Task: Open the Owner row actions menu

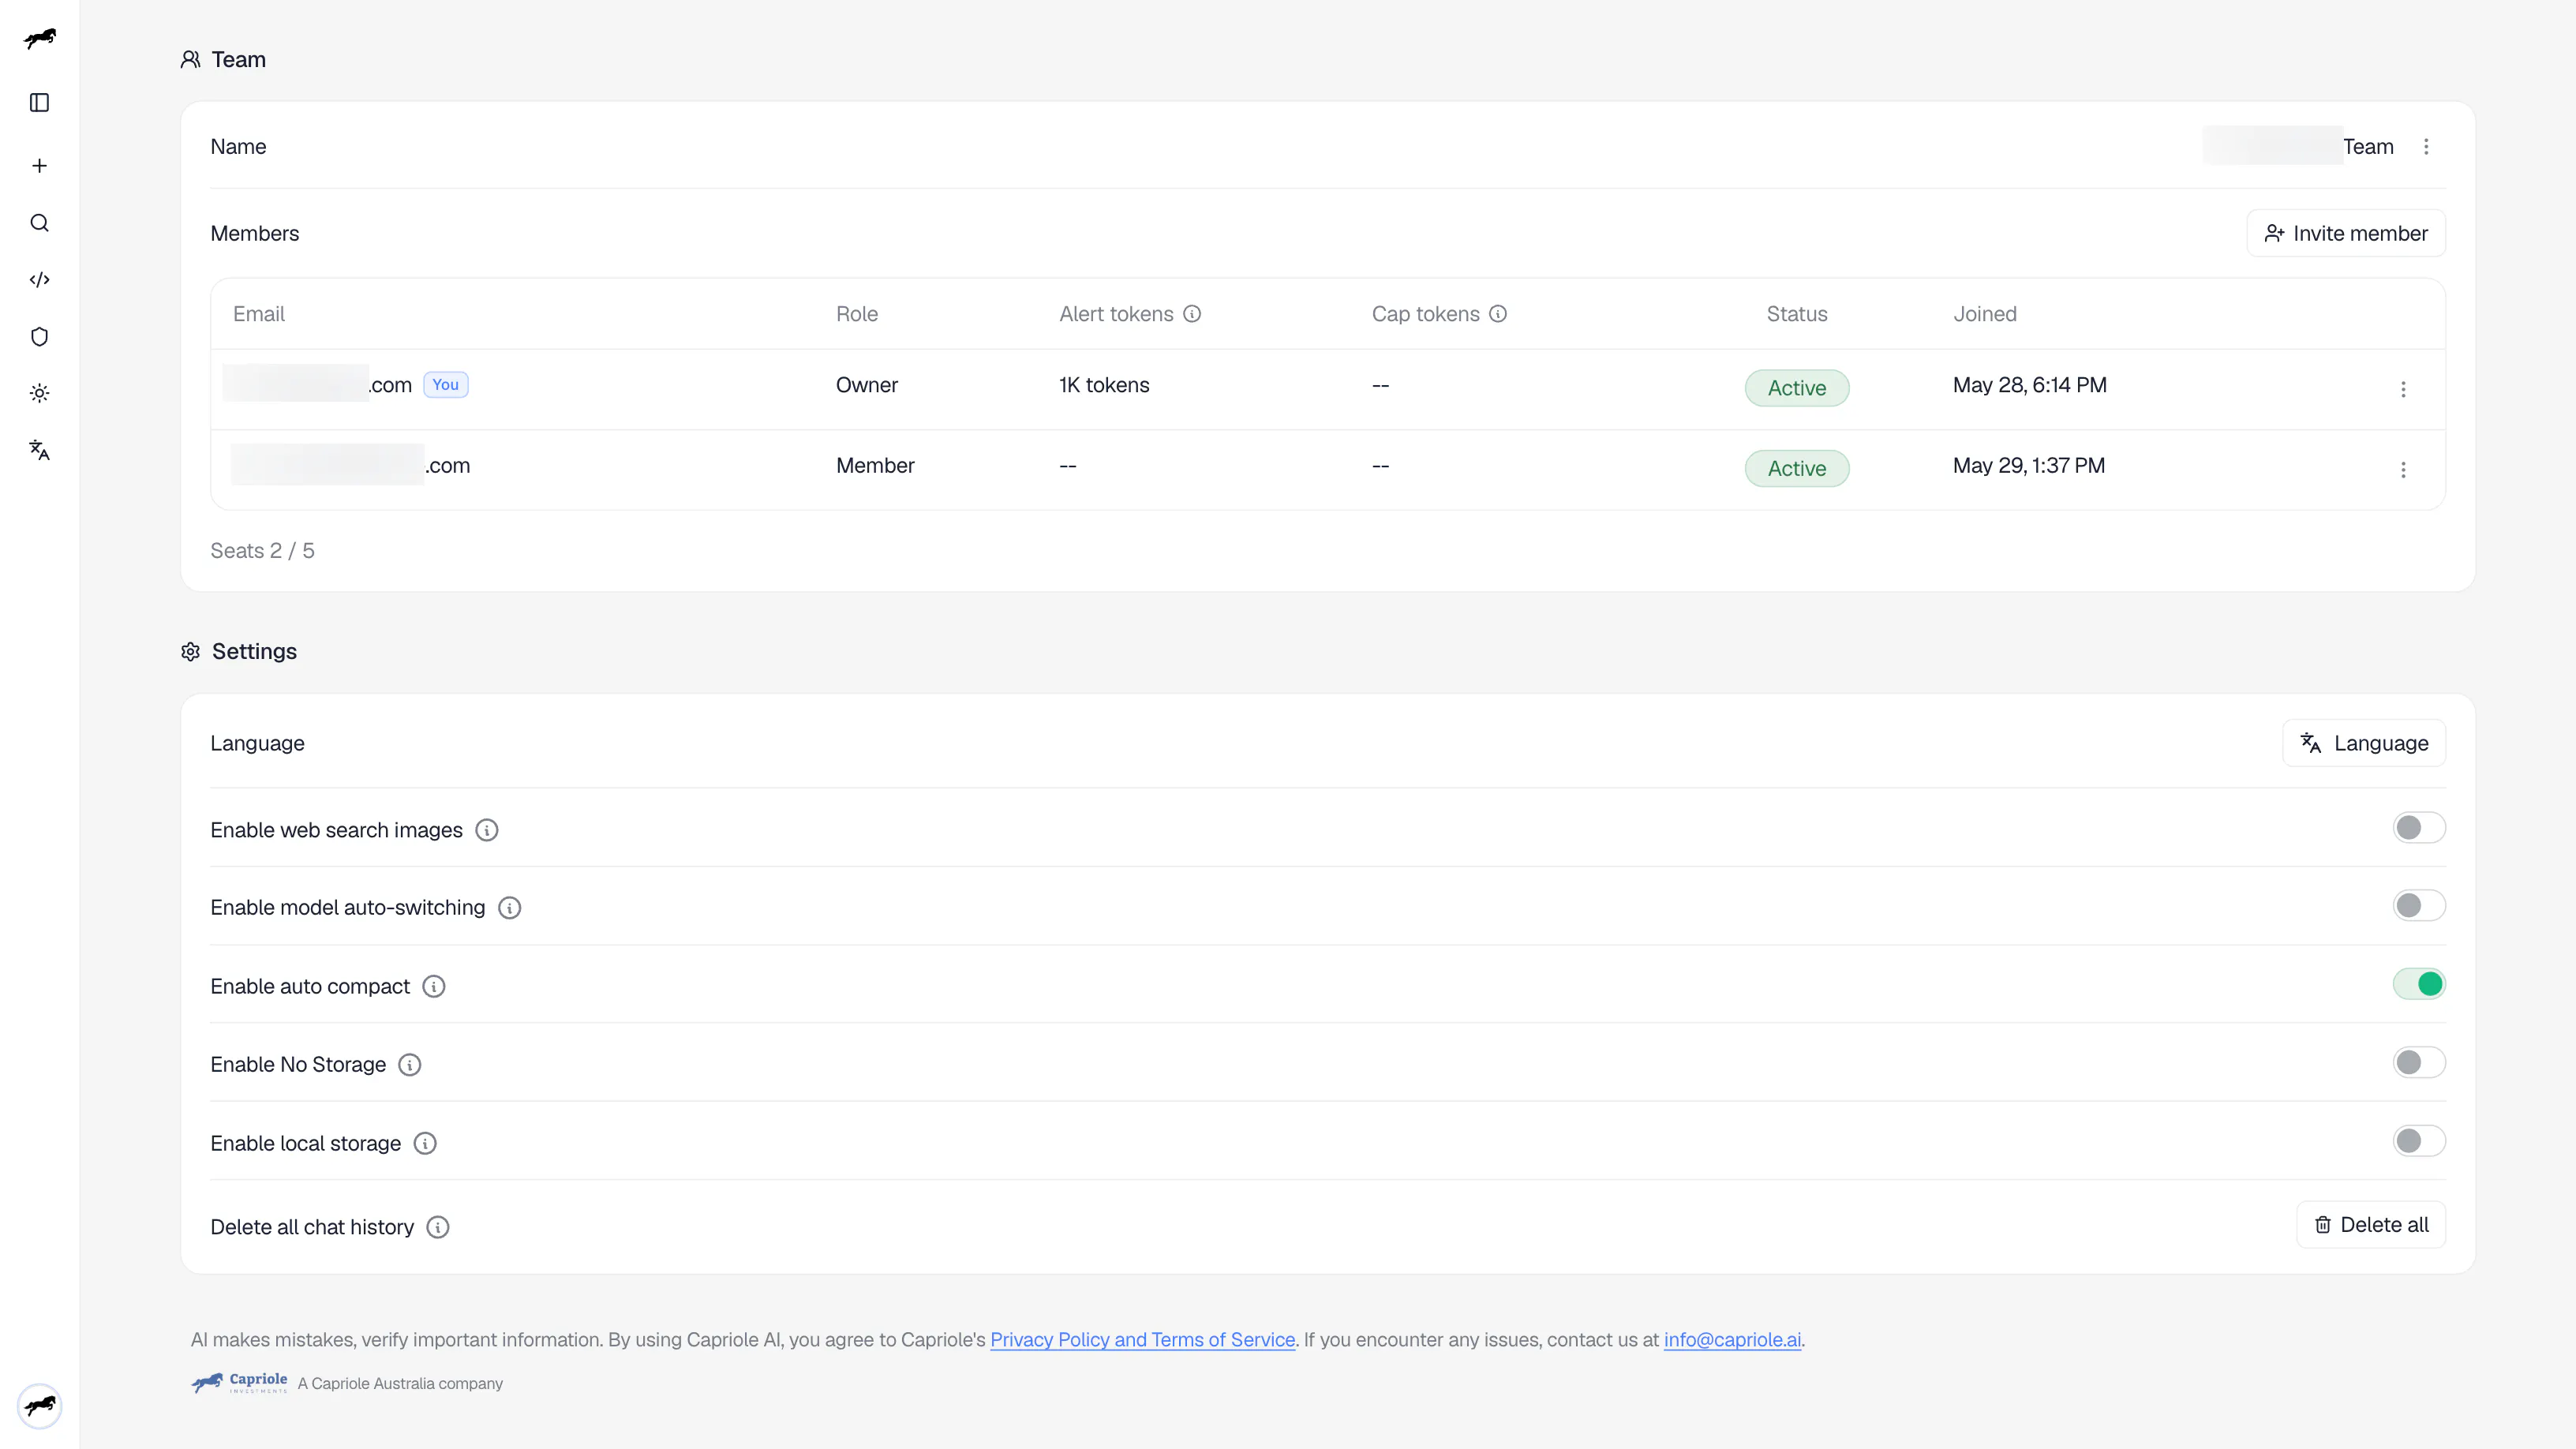Action: [2404, 389]
